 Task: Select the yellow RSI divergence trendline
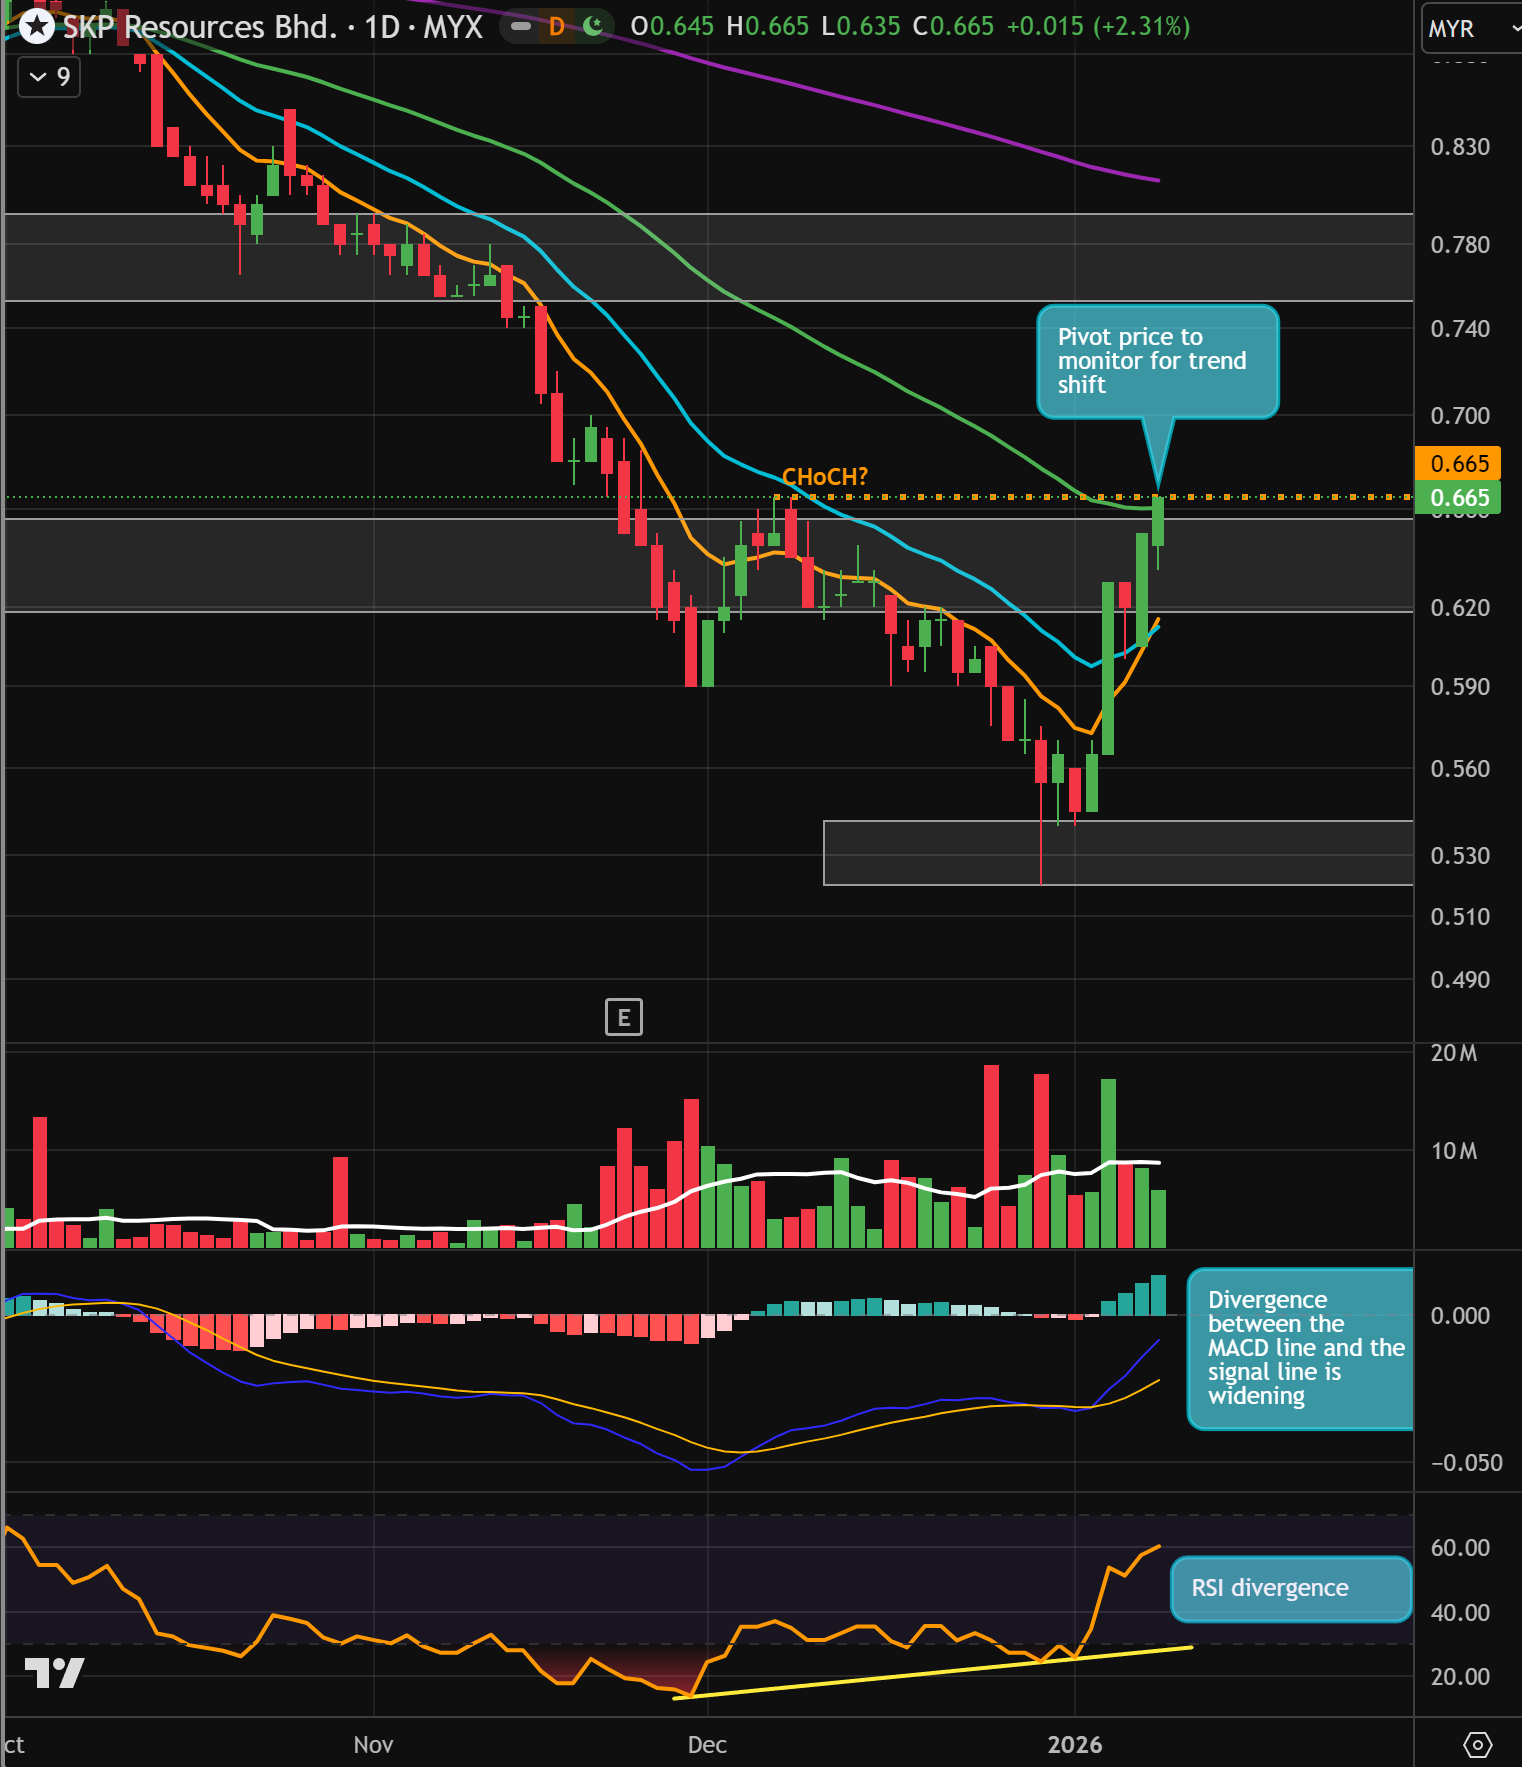coord(932,1672)
